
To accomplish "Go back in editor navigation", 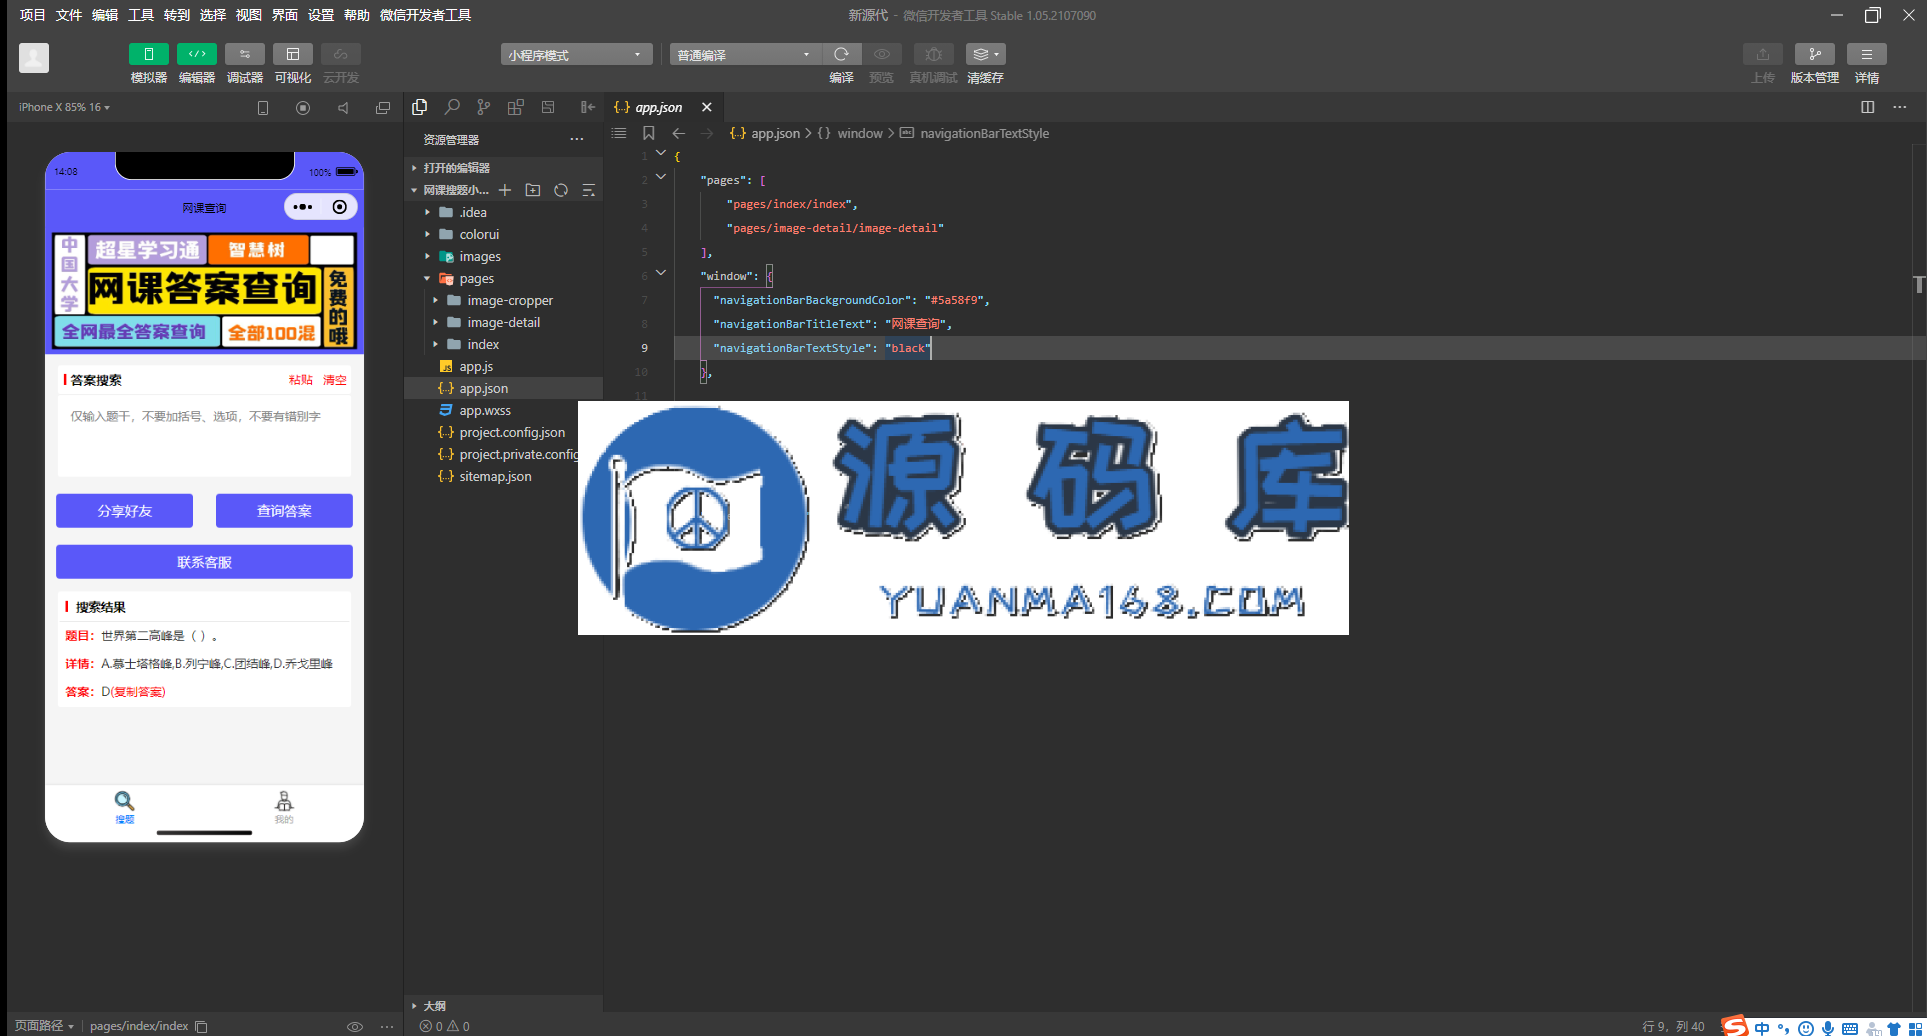I will click(x=679, y=133).
